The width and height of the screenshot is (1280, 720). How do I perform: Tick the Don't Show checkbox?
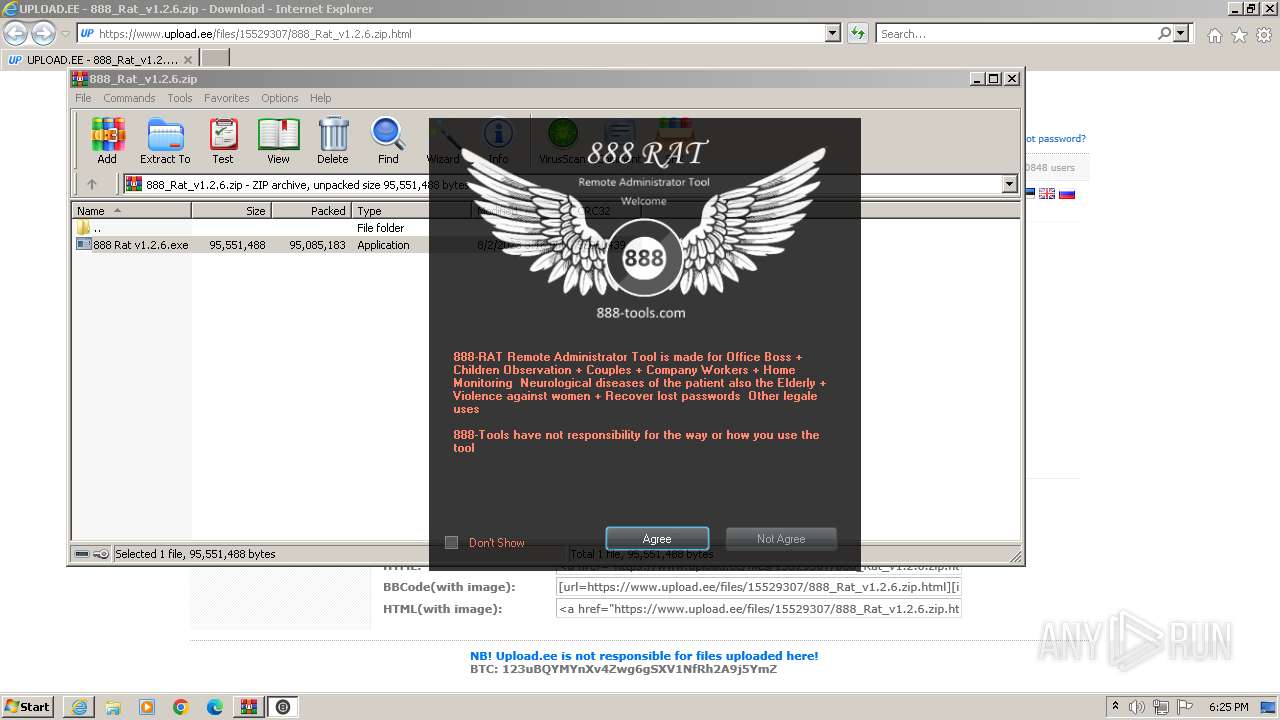(451, 542)
